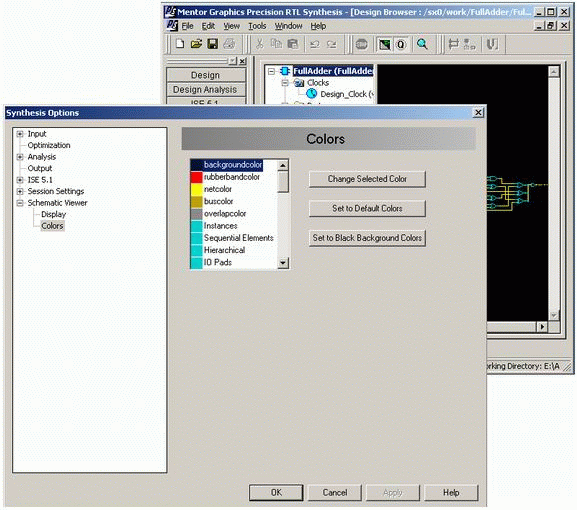Select Output in the options tree
Viewport: 577px width, 510px height.
point(40,169)
